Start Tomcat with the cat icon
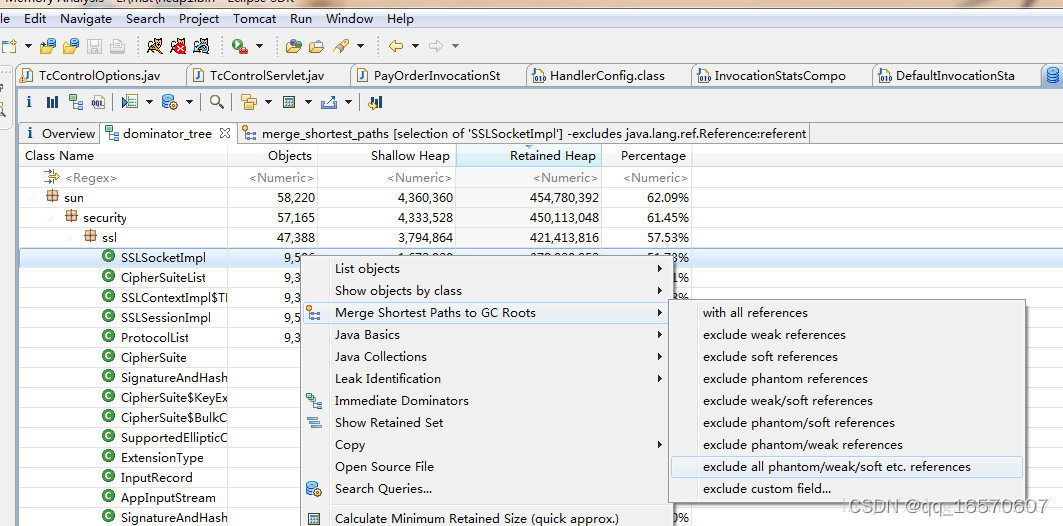Image resolution: width=1063 pixels, height=526 pixels. coord(155,46)
